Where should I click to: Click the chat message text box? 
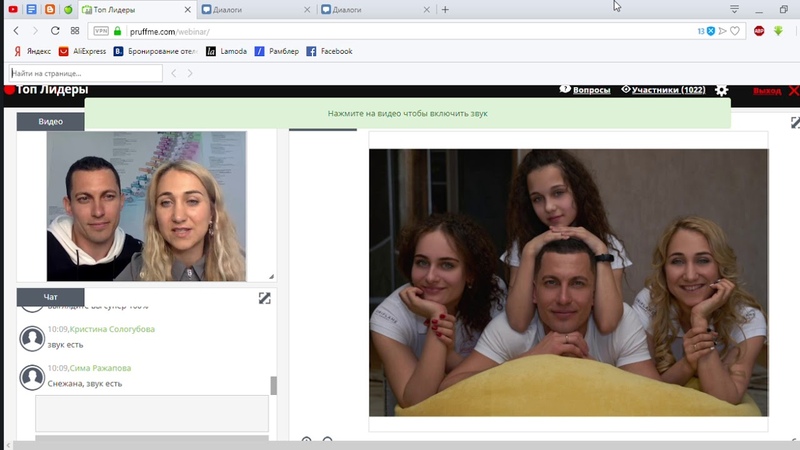(152, 413)
